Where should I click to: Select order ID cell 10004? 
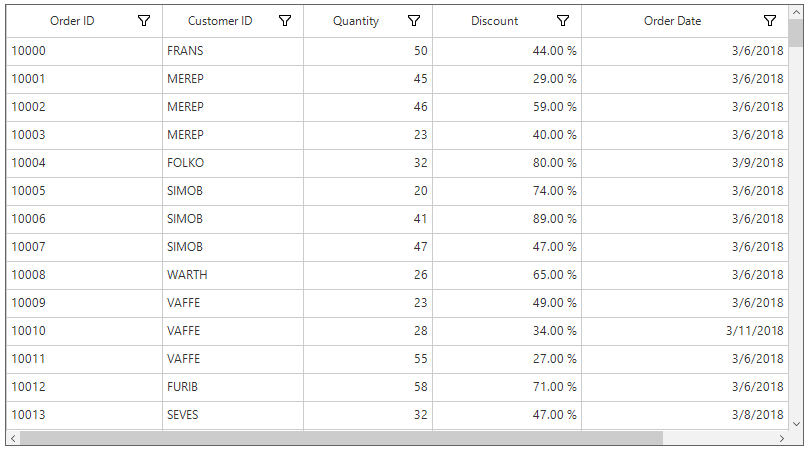(84, 163)
